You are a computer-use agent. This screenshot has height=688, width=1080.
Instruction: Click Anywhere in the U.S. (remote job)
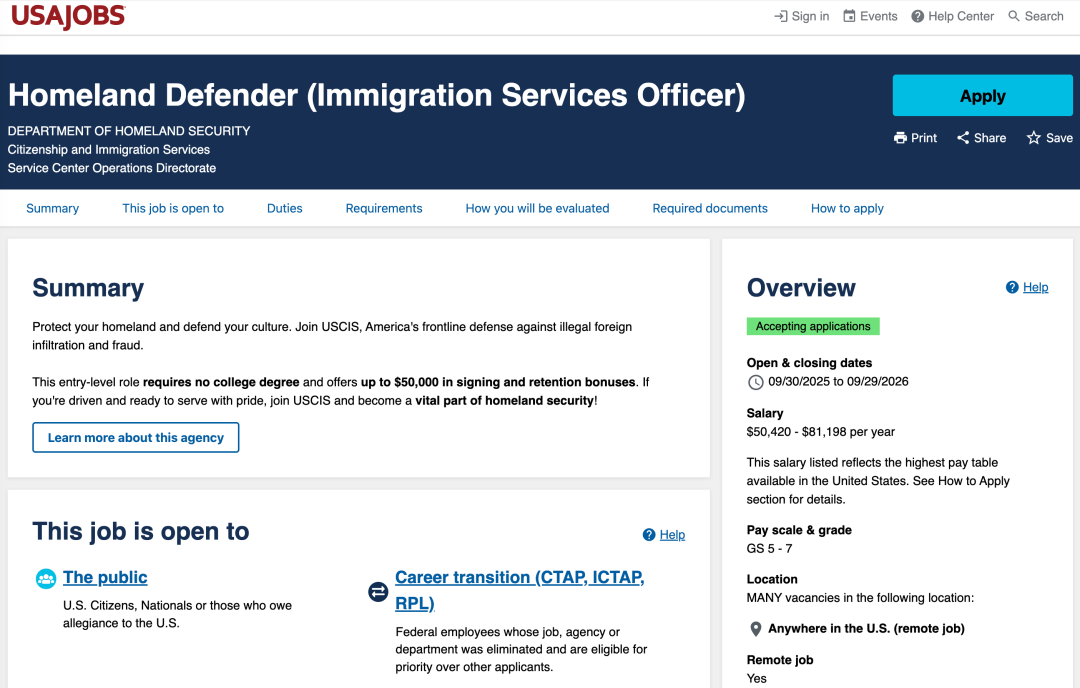[x=866, y=628]
